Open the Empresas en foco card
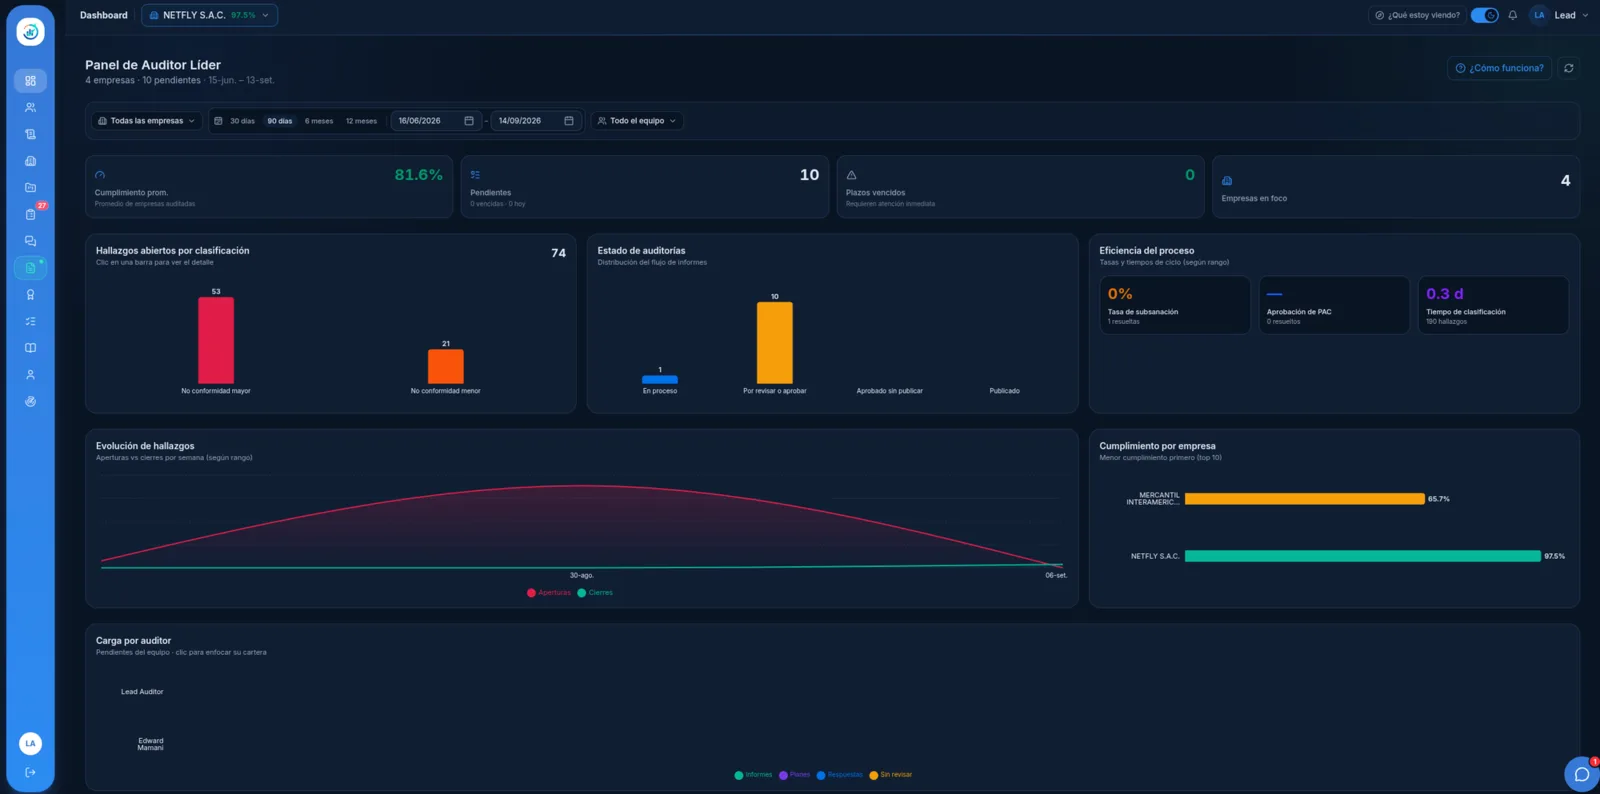1600x794 pixels. (1396, 186)
